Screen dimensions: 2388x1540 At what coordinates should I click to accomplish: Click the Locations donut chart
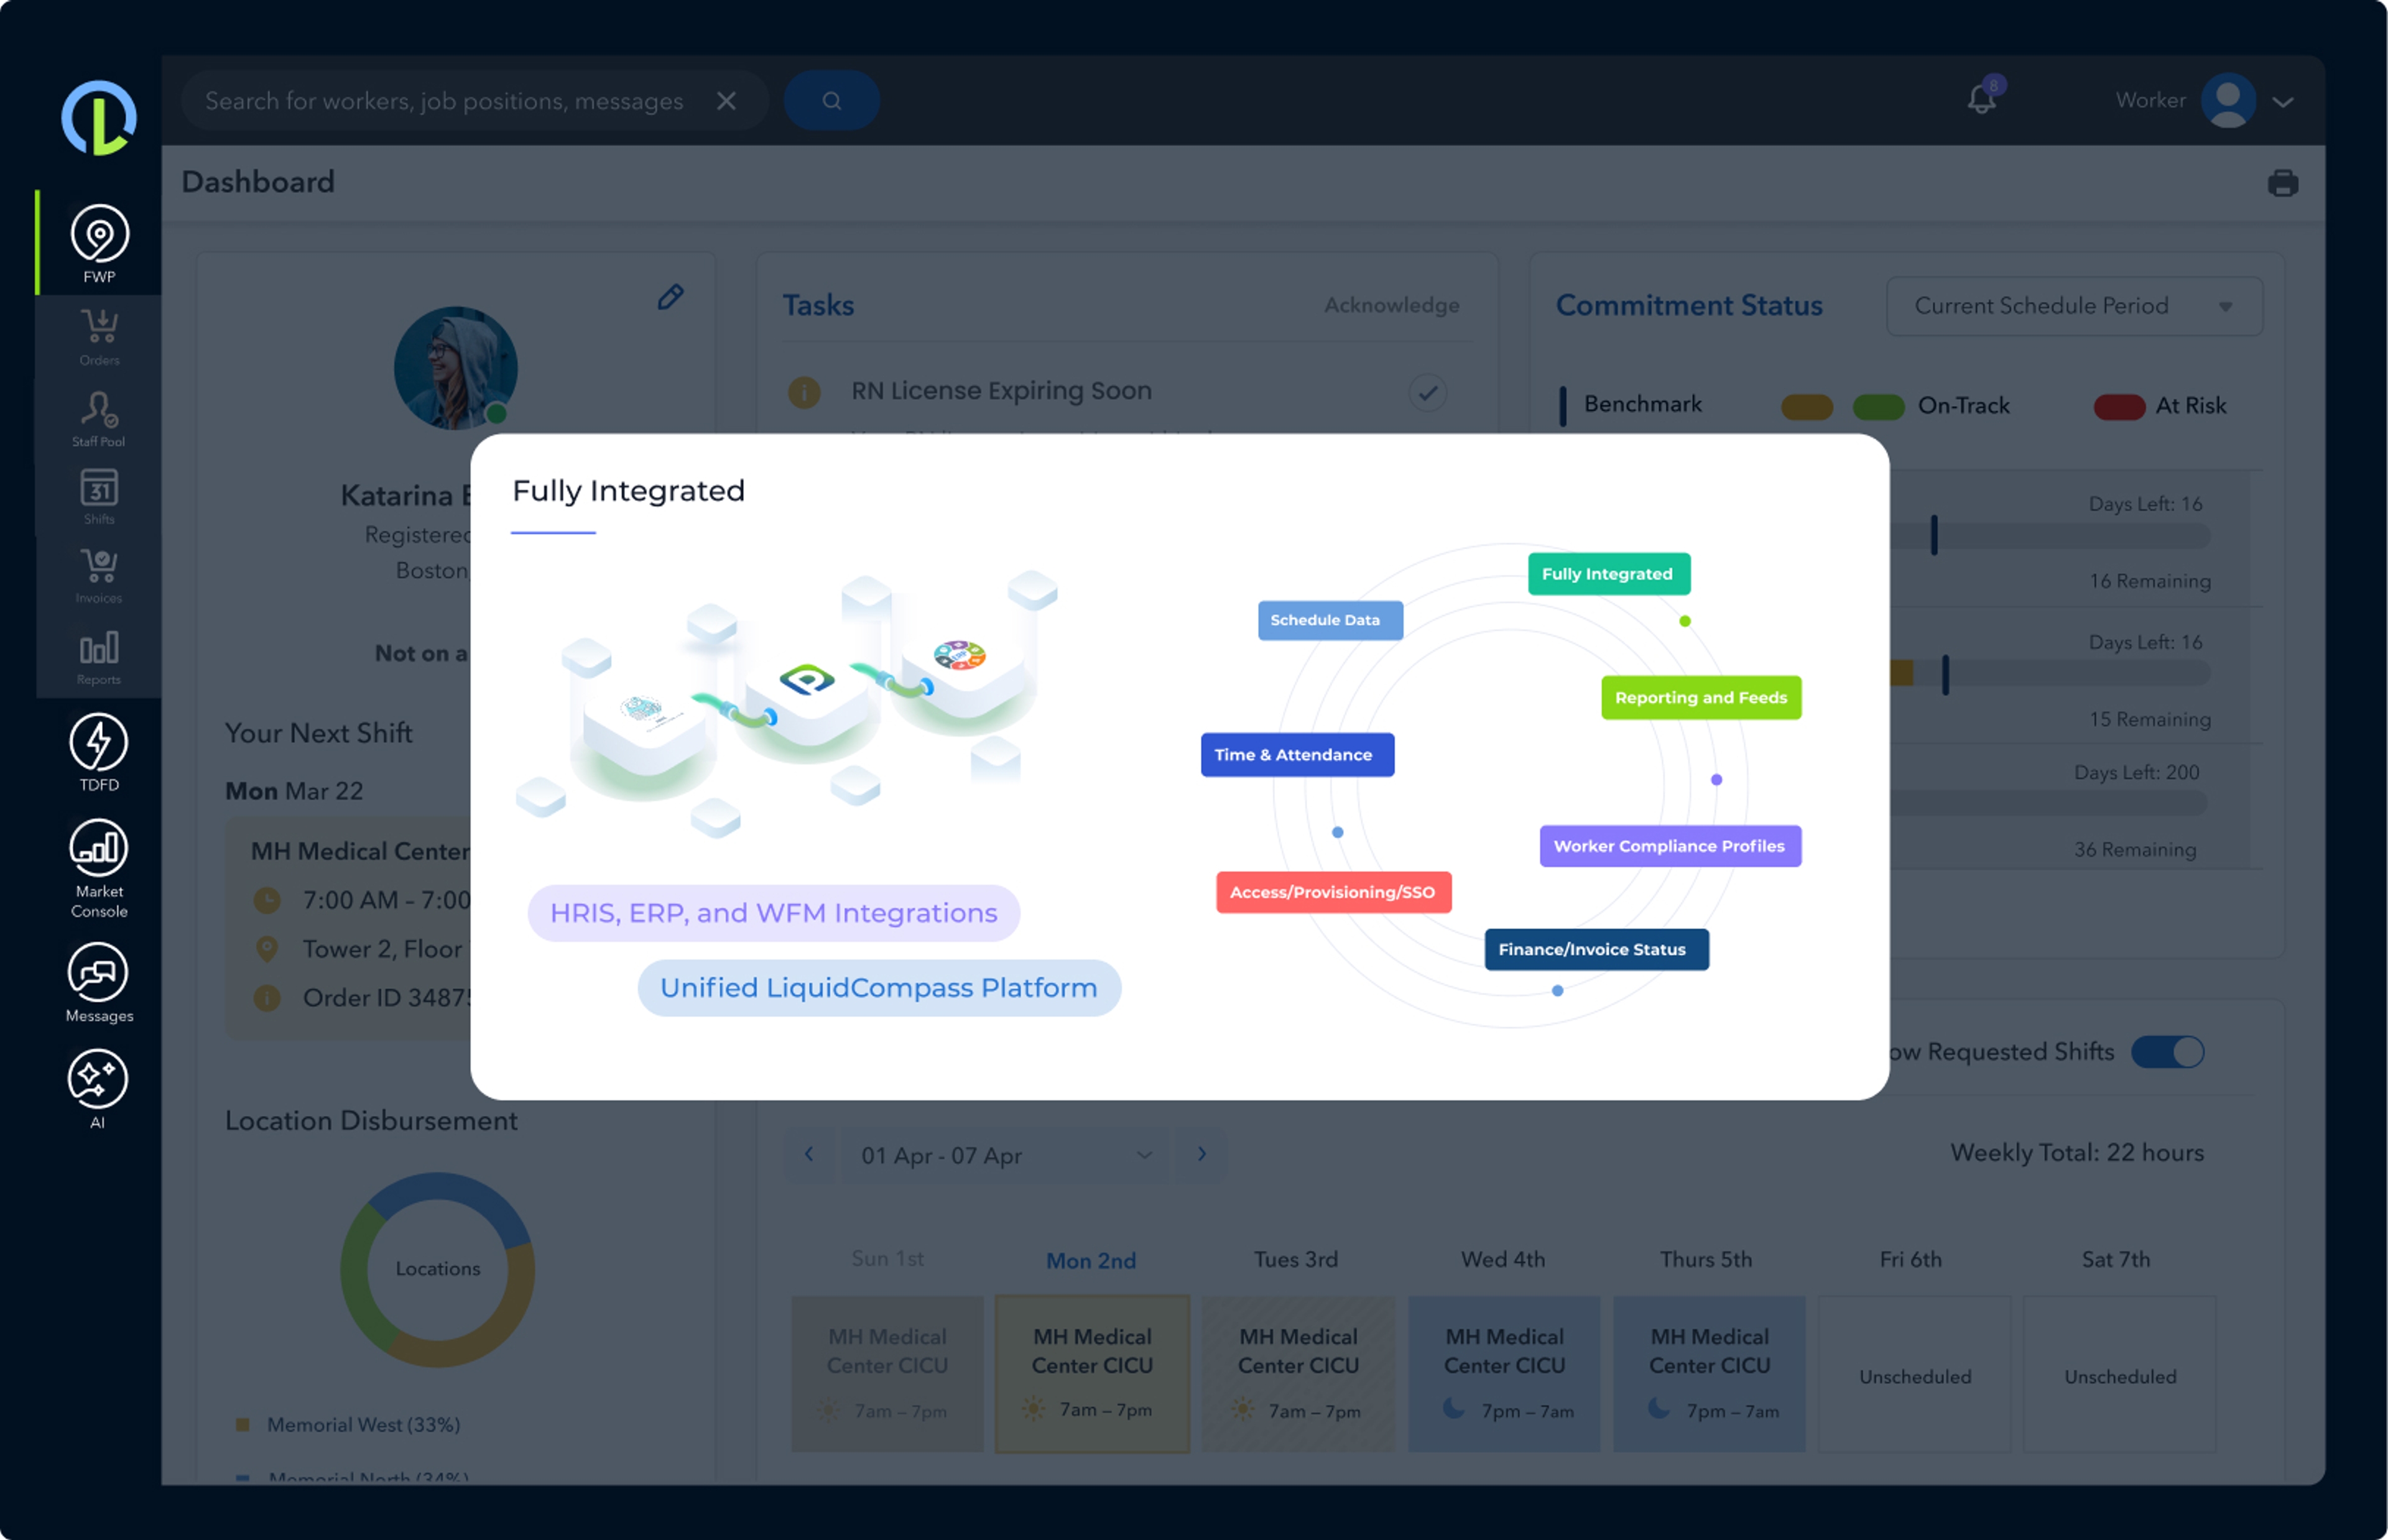[437, 1269]
